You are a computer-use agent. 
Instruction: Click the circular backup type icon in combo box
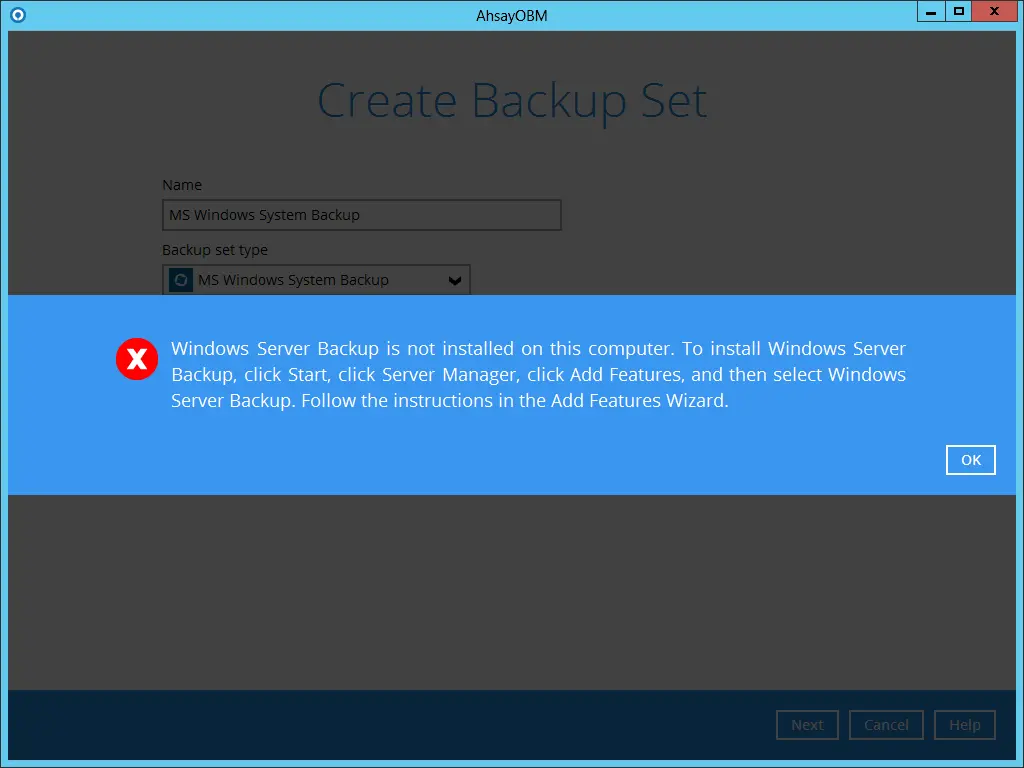point(179,280)
